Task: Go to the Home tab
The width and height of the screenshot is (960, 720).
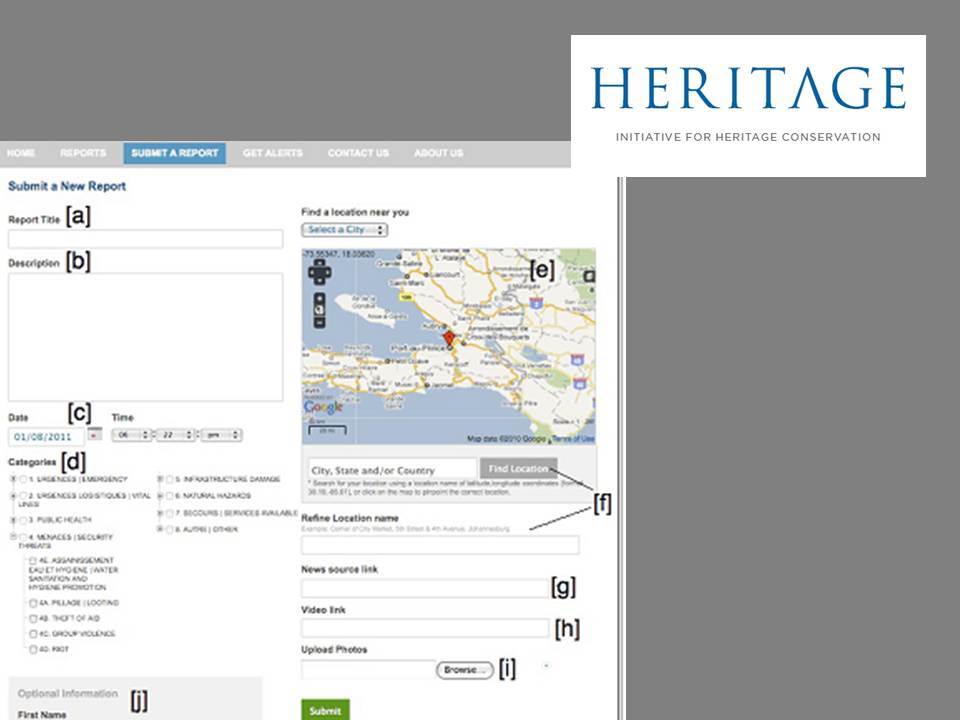Action: (21, 153)
